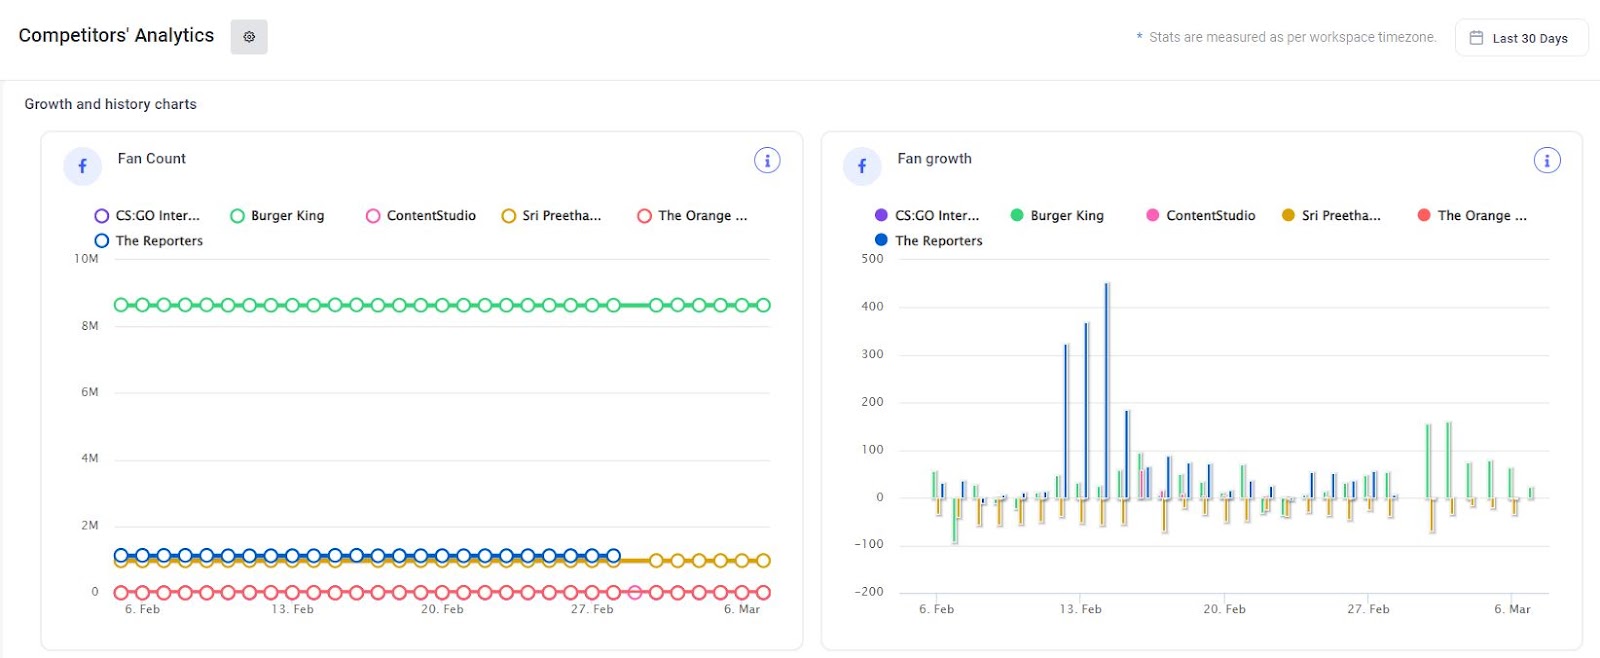1600x658 pixels.
Task: Click ContentStudio pink dot in Fan growth legend
Action: click(1153, 215)
